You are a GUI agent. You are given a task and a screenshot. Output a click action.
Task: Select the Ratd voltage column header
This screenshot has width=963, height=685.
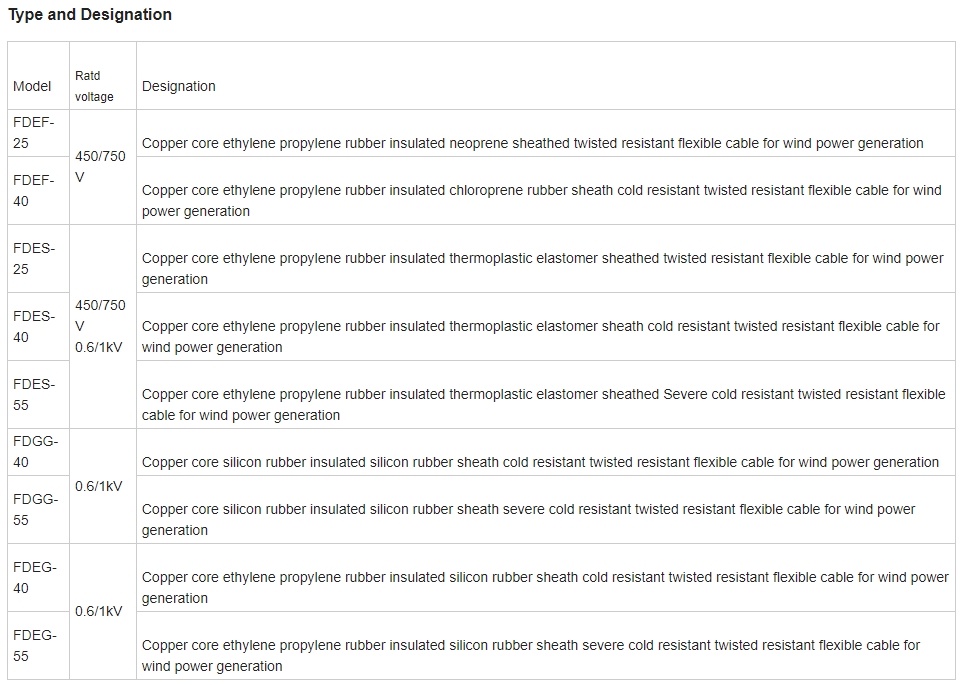coord(103,76)
